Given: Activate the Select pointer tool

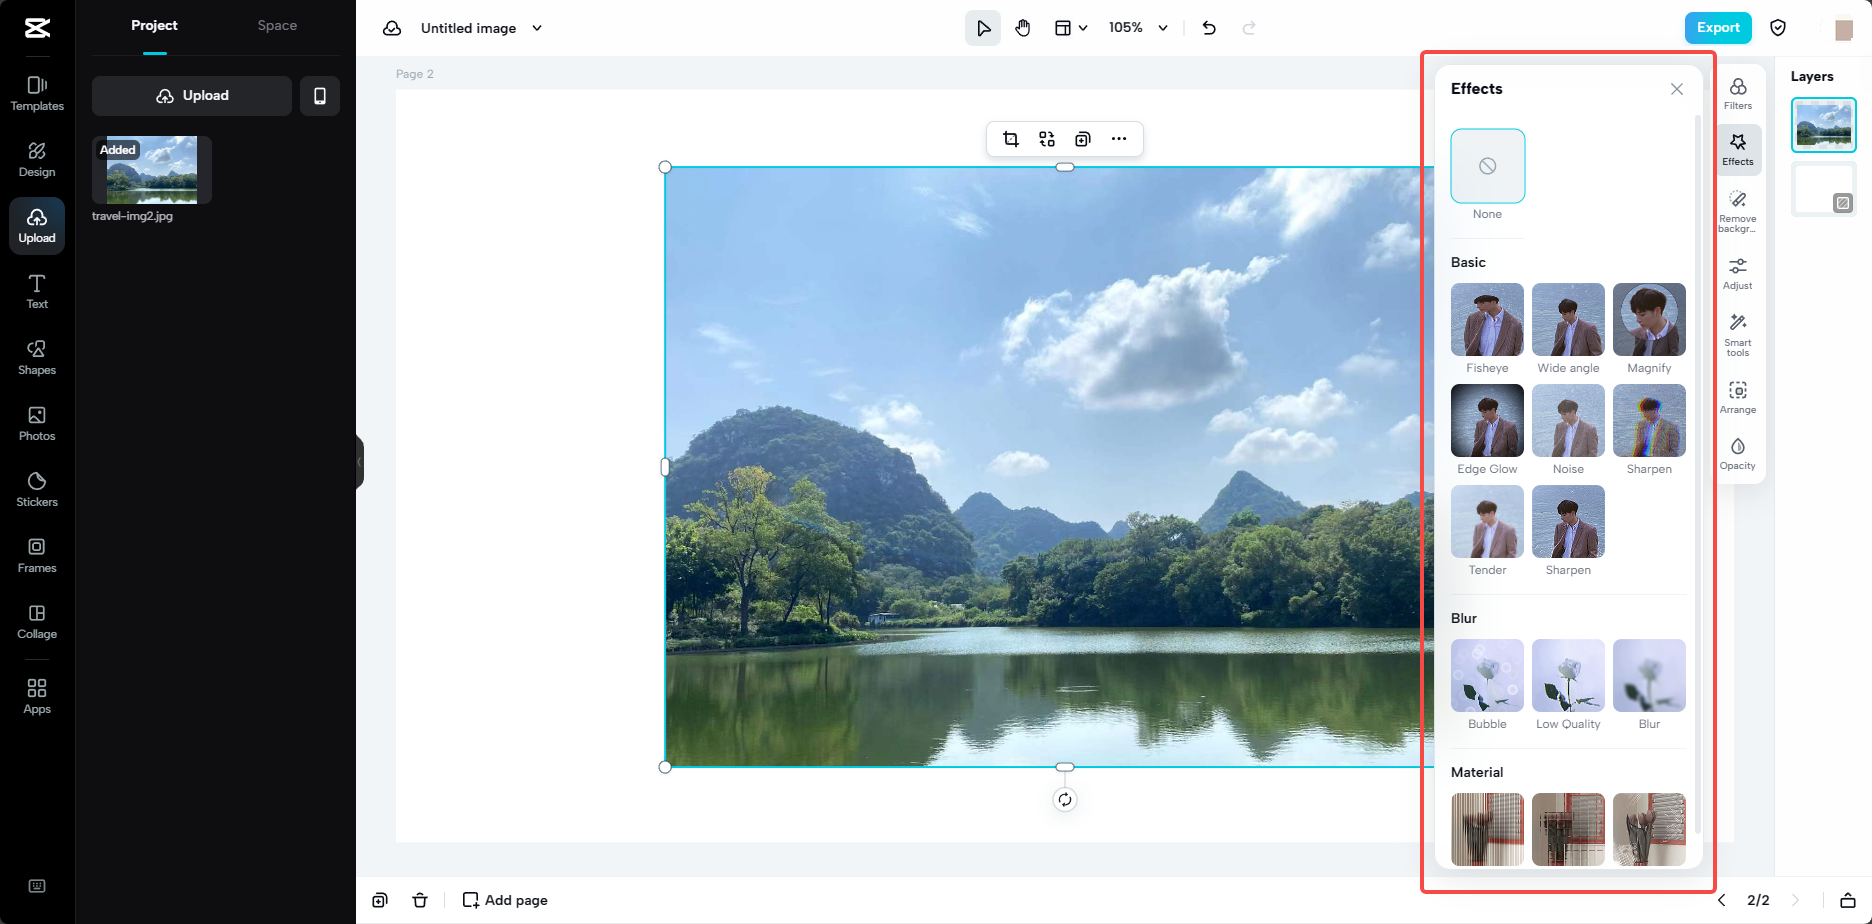Looking at the screenshot, I should [983, 28].
